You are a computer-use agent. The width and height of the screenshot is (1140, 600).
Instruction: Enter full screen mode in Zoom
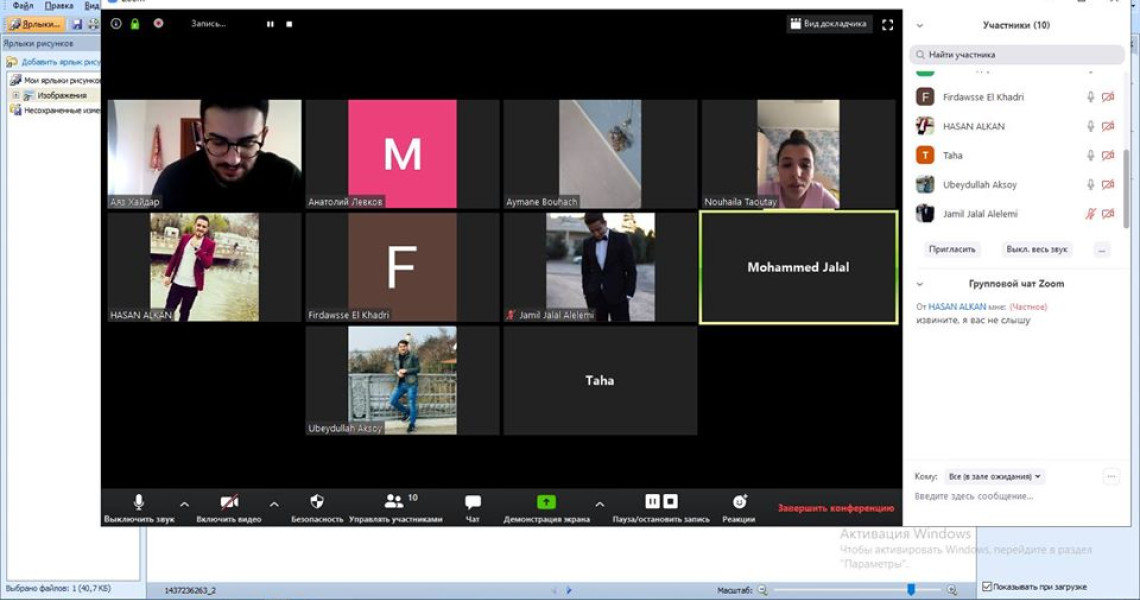coord(888,25)
